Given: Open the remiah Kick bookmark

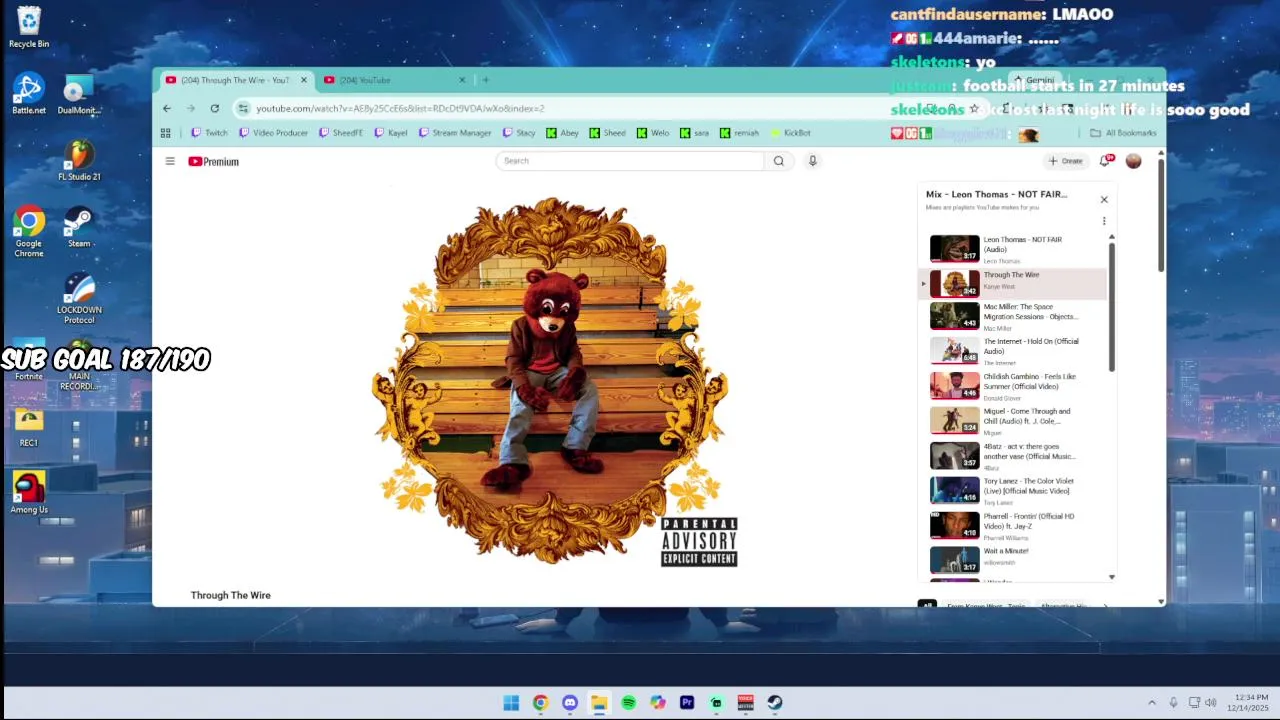Looking at the screenshot, I should click(x=739, y=133).
